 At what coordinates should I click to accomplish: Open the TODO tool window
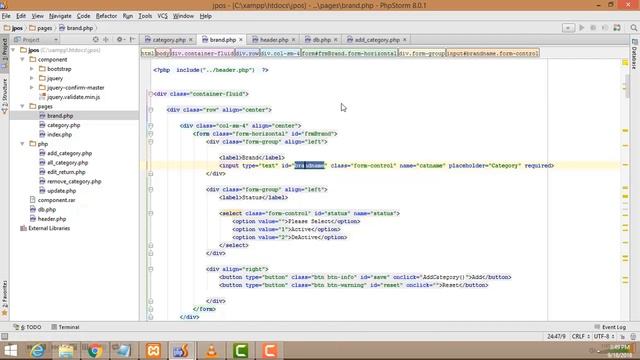click(27, 327)
